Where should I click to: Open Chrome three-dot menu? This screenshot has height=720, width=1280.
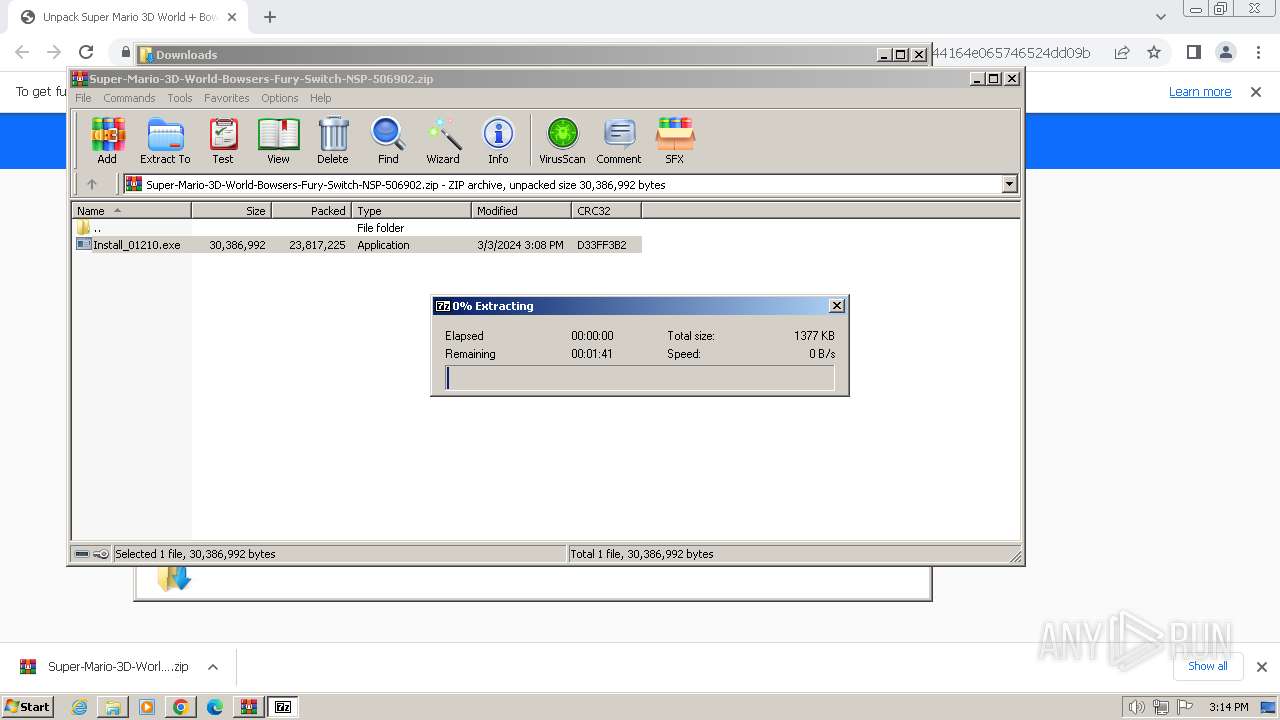point(1258,53)
